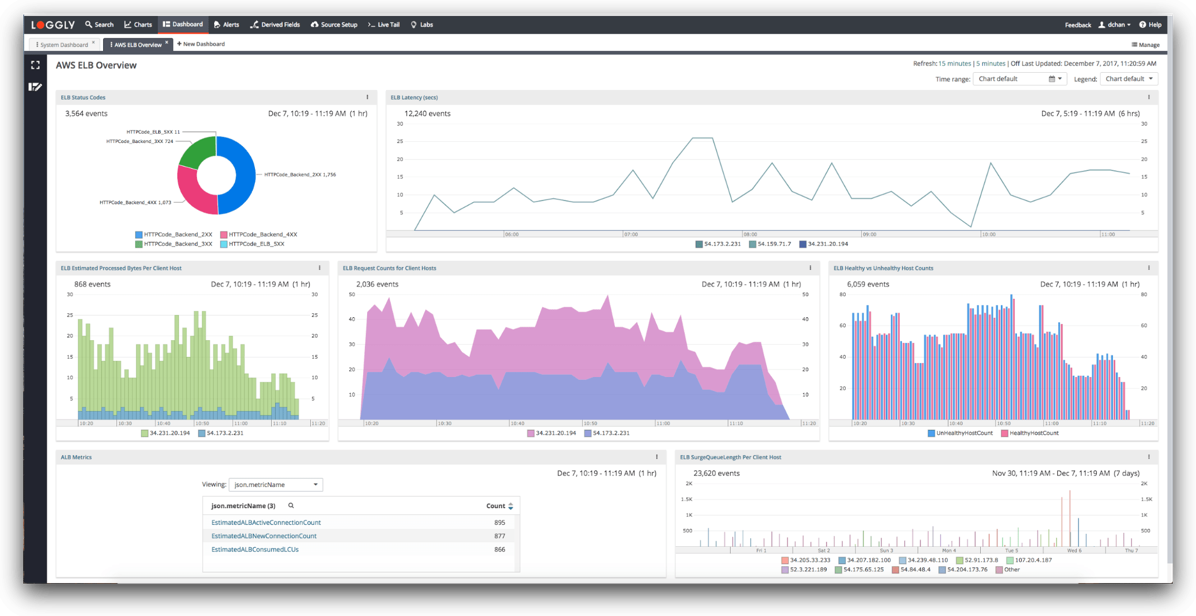This screenshot has width=1196, height=616.
Task: Click the fullscreen expand icon in left sidebar
Action: (35, 65)
